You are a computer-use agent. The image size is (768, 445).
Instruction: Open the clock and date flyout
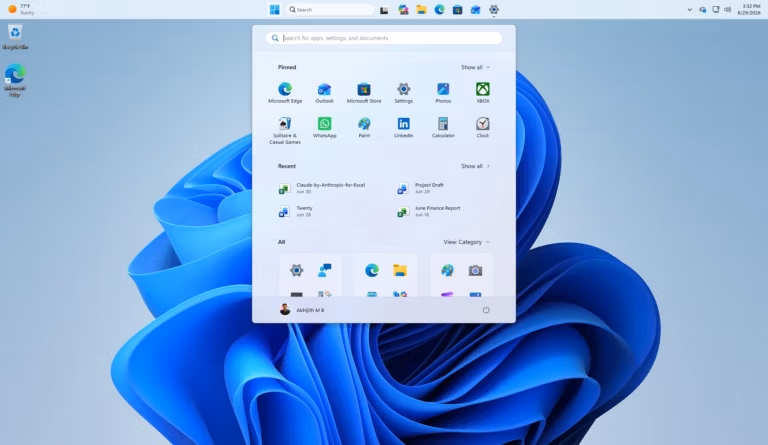tap(750, 9)
